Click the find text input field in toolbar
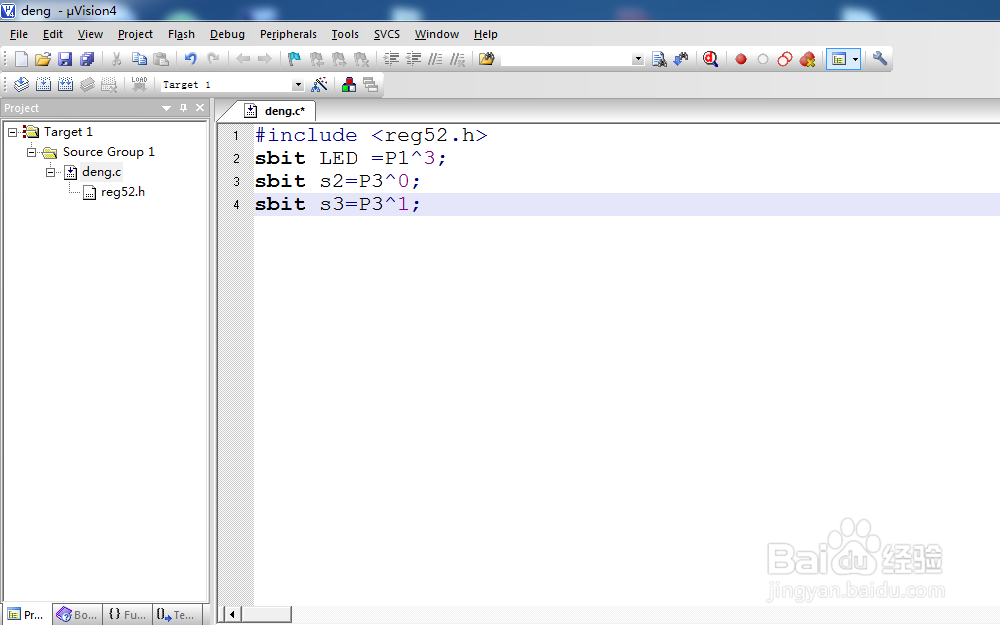 click(567, 59)
